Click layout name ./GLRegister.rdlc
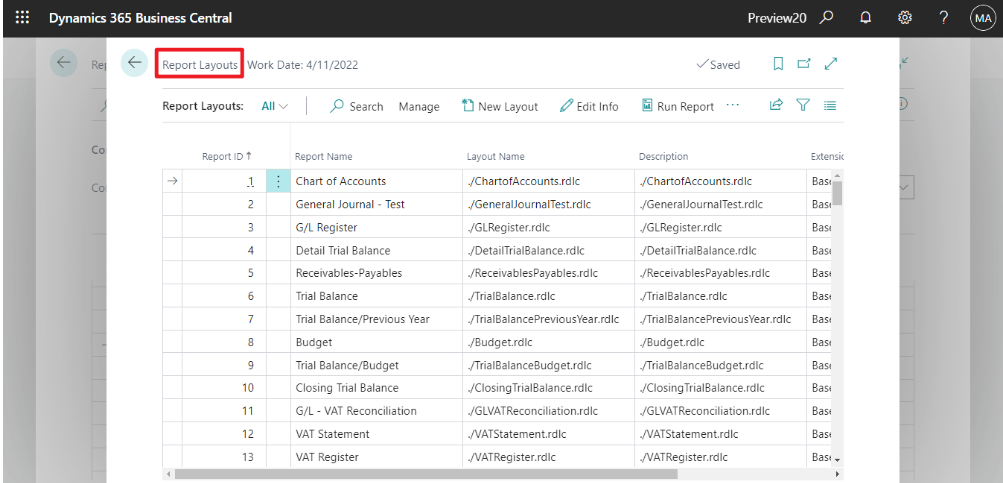 [509, 227]
